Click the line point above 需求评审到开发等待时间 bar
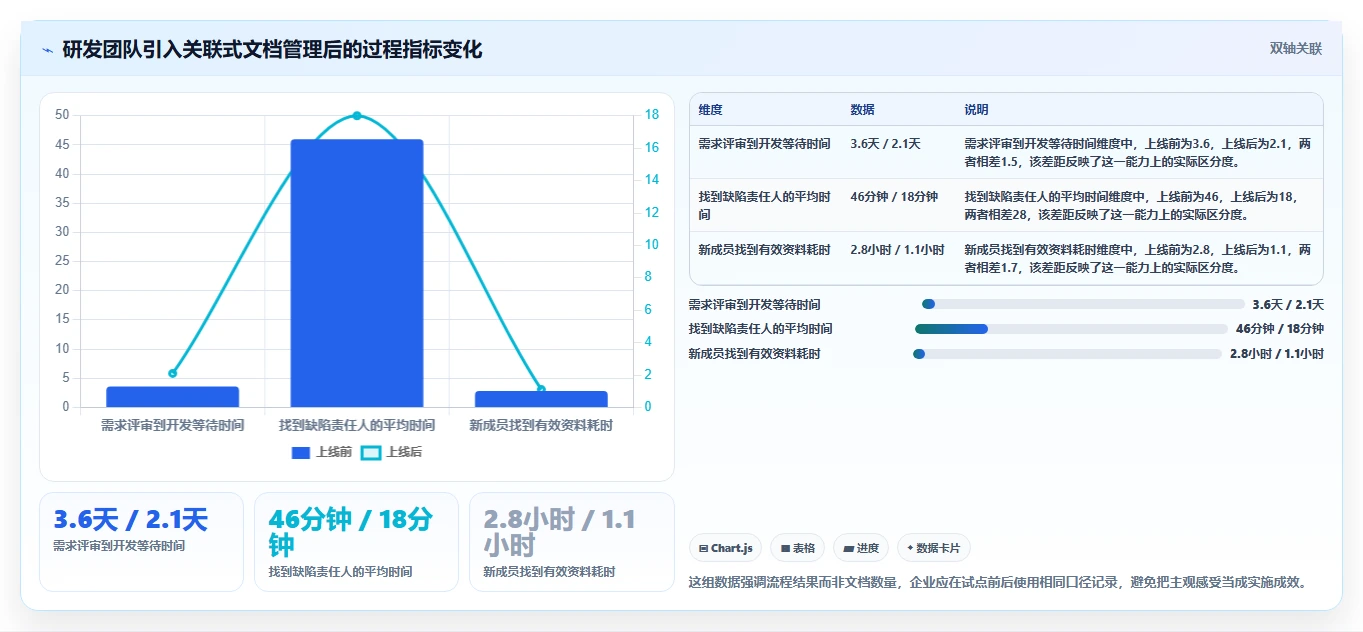Screen dimensions: 1363x632 172,373
